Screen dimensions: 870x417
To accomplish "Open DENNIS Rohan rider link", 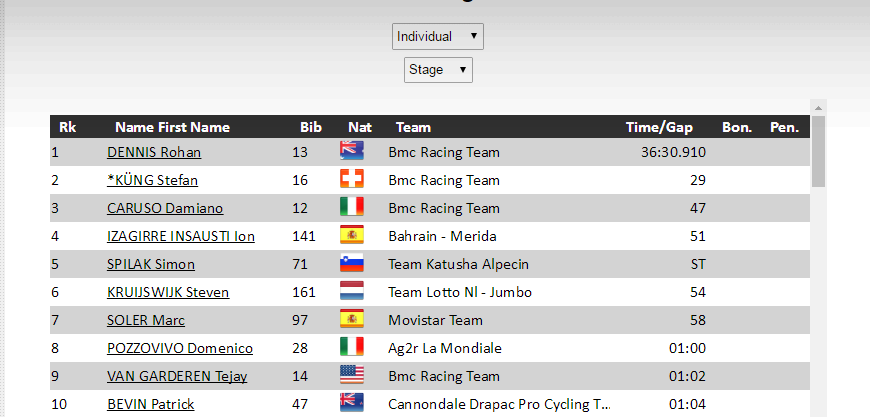I will pyautogui.click(x=154, y=152).
